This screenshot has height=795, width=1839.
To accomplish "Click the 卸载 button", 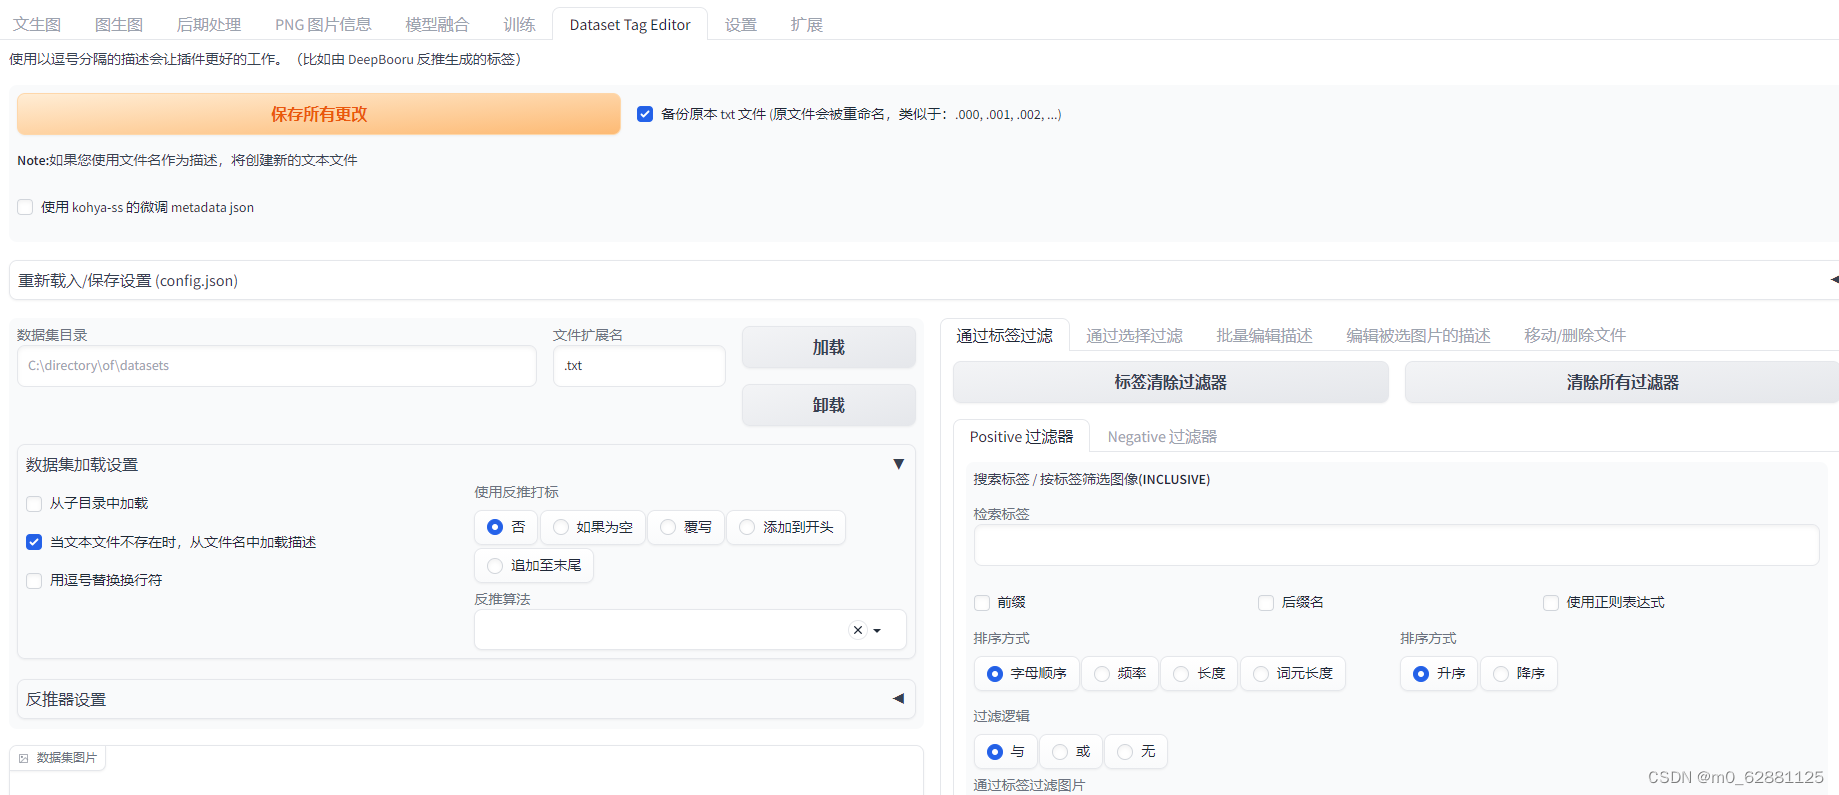I will [x=829, y=405].
